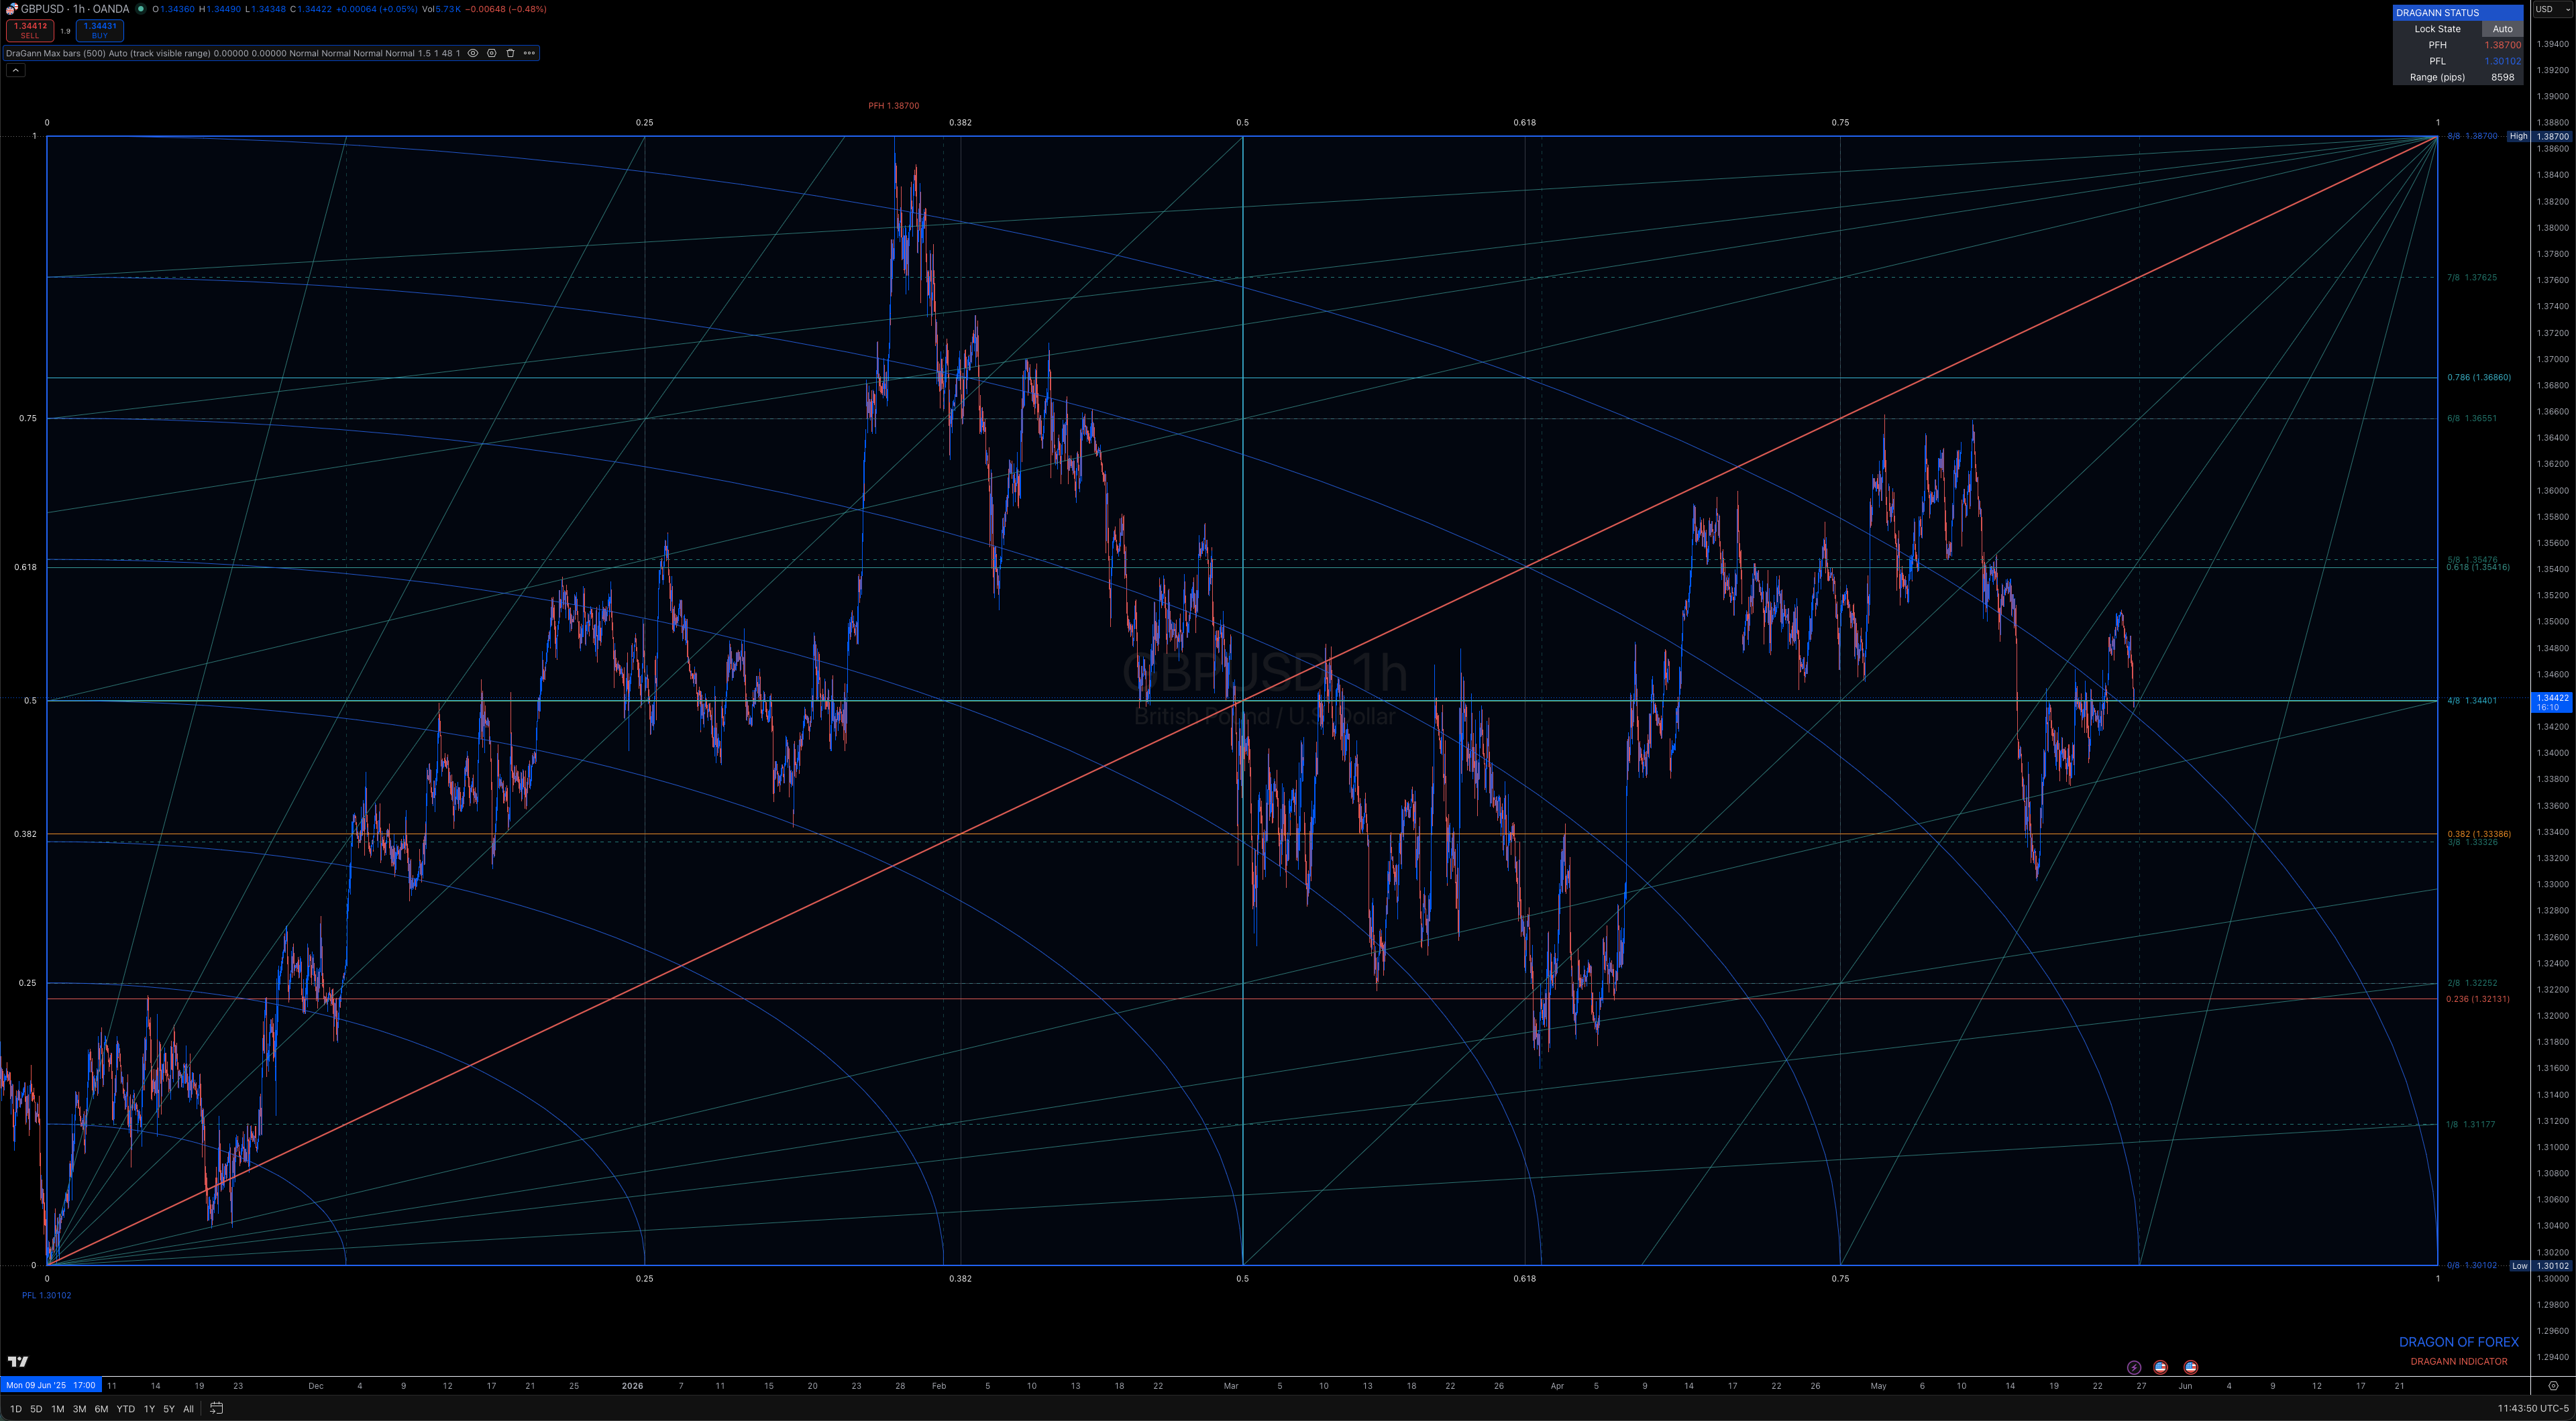
Task: Click the spread value 1.9
Action: (x=65, y=31)
